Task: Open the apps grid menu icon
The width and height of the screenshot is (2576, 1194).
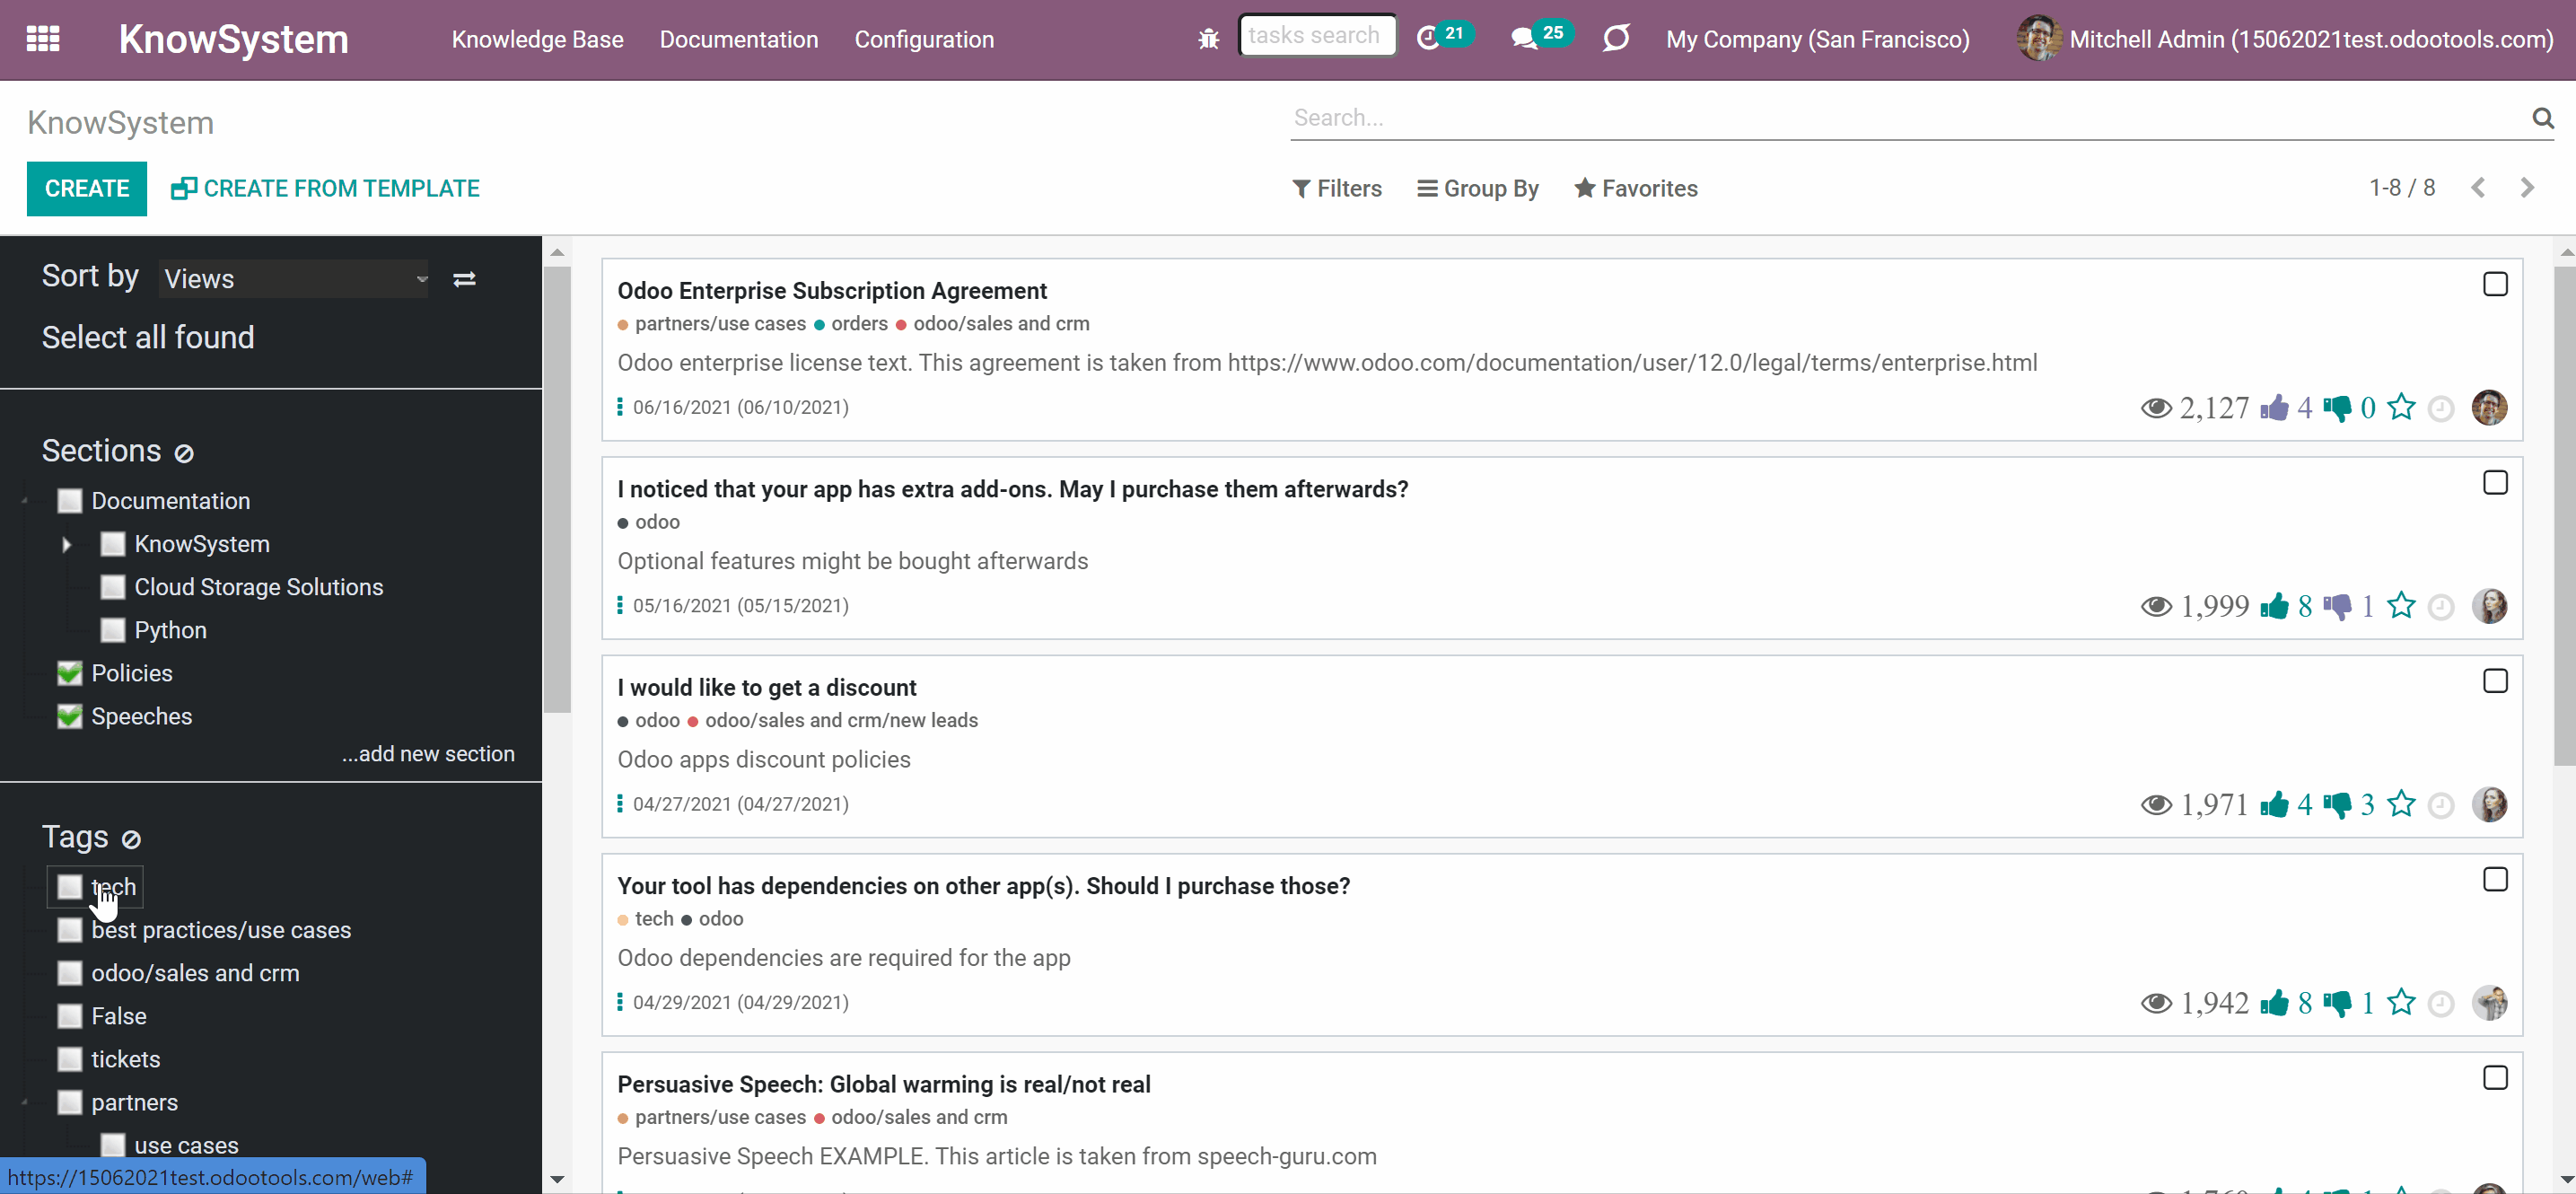Action: click(x=43, y=39)
